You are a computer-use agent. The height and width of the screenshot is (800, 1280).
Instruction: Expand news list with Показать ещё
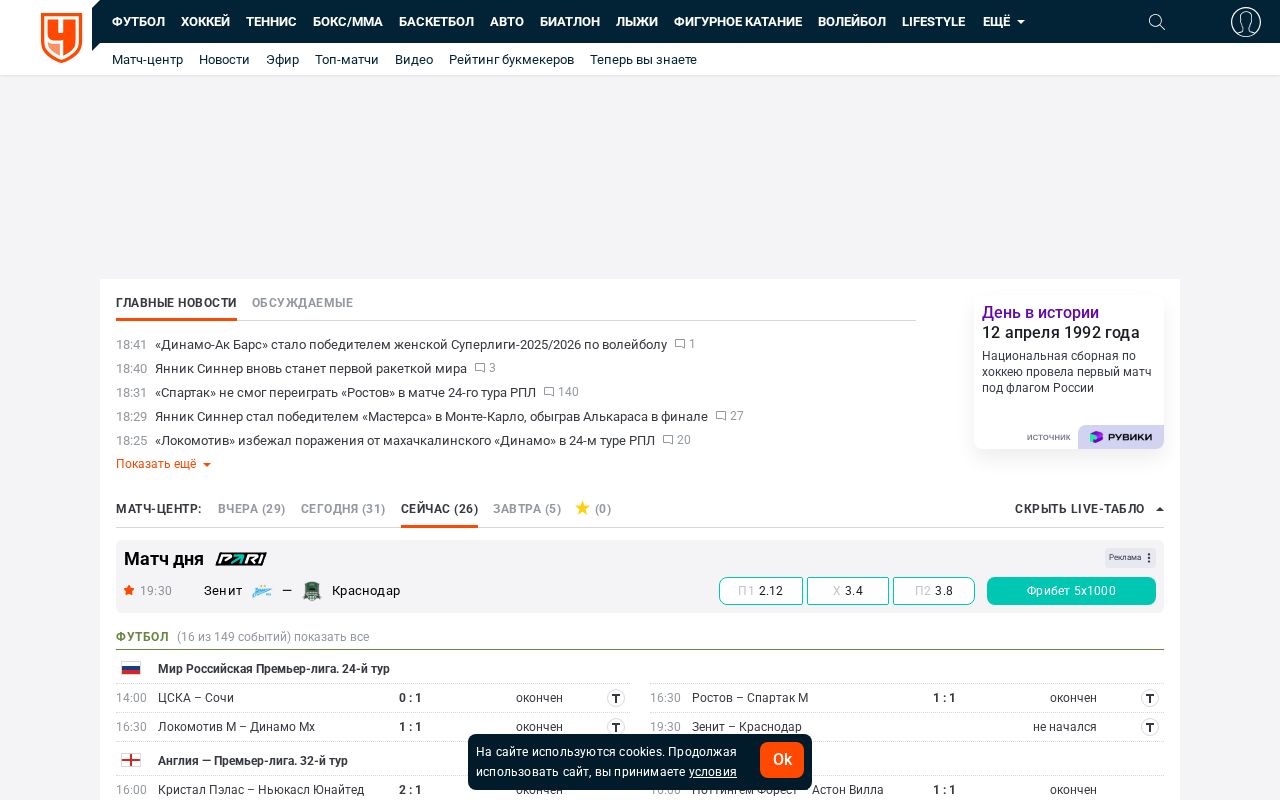156,464
